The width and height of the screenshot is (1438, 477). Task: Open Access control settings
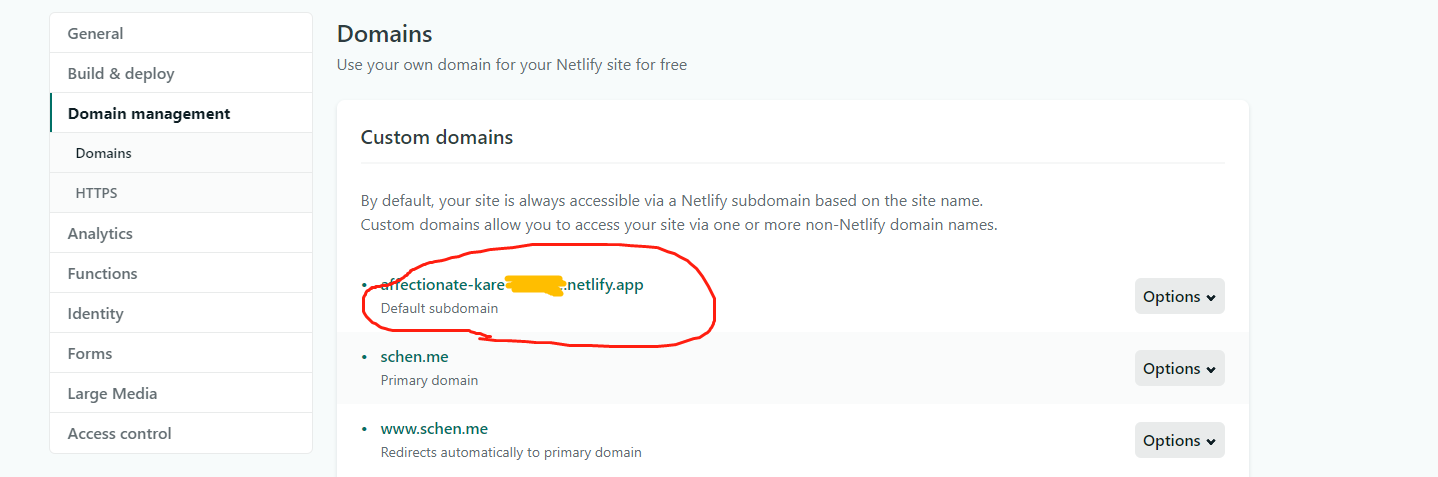(x=120, y=434)
